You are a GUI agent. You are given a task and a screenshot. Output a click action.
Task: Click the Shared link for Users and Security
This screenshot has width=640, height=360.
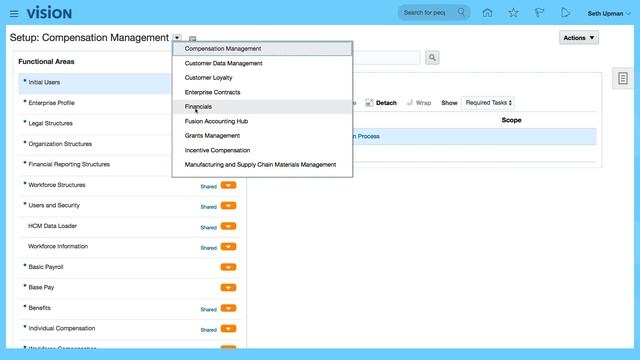coord(209,207)
